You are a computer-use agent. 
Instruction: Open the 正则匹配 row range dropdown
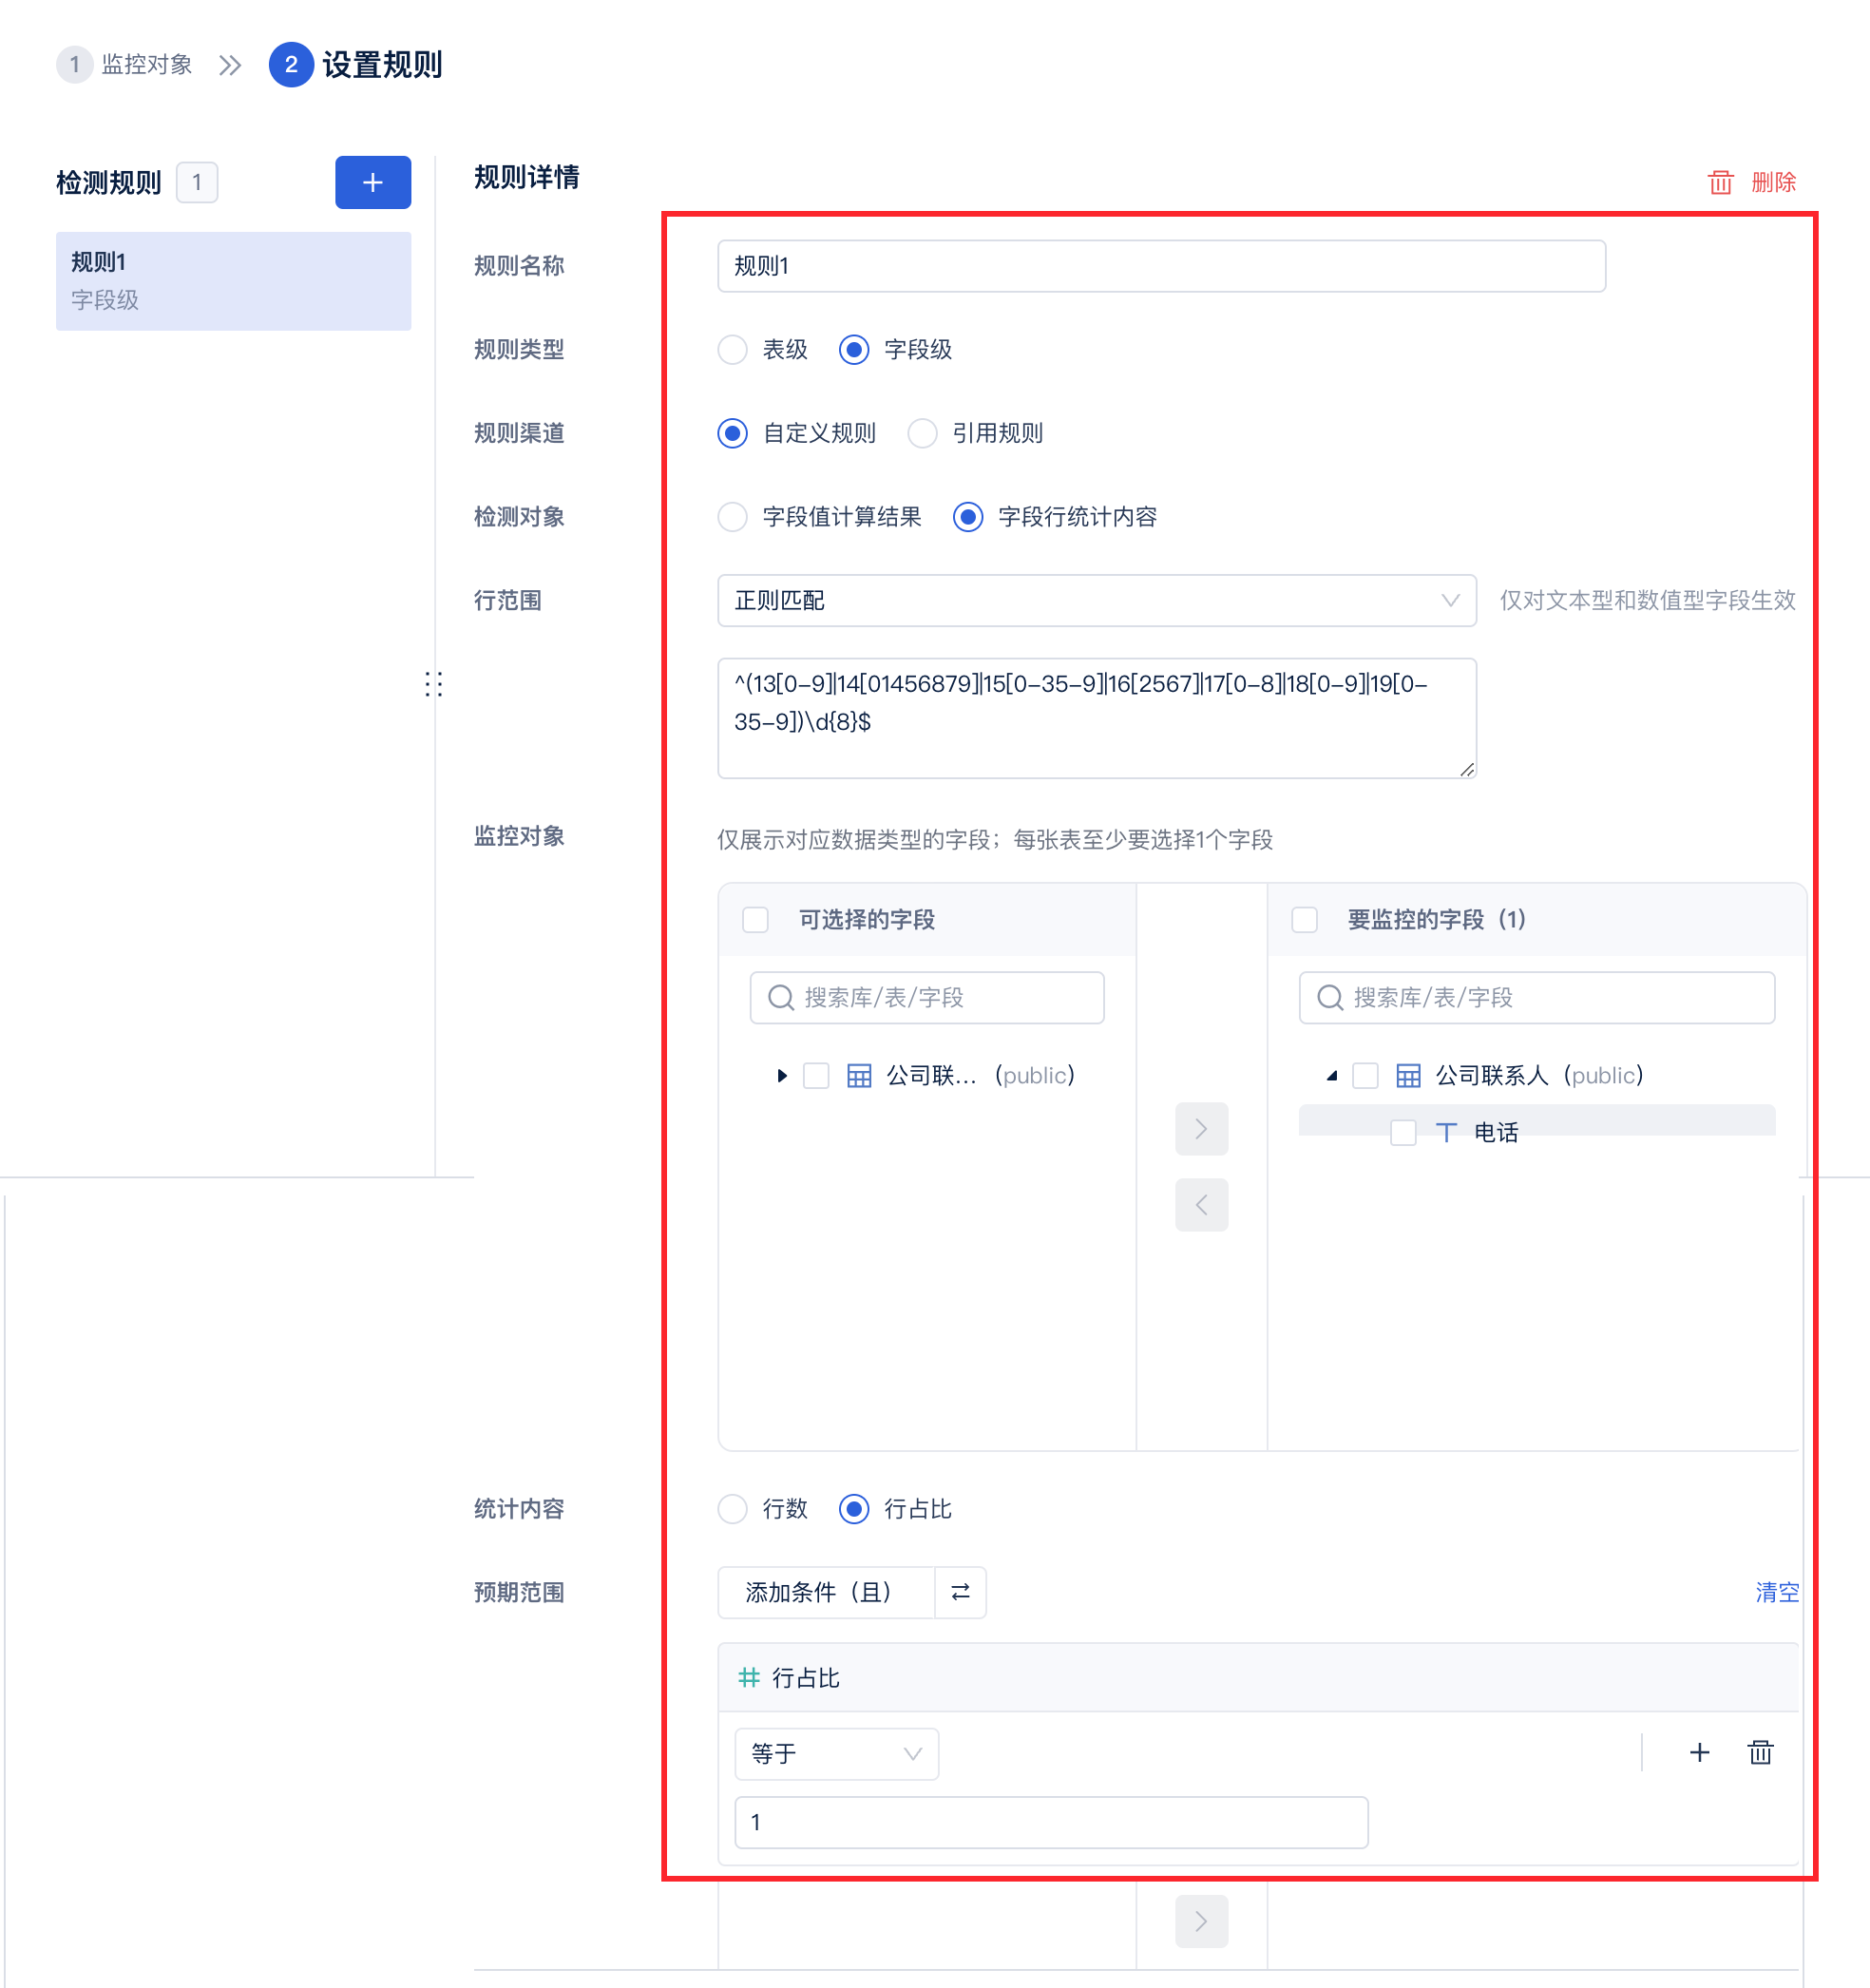[1096, 600]
